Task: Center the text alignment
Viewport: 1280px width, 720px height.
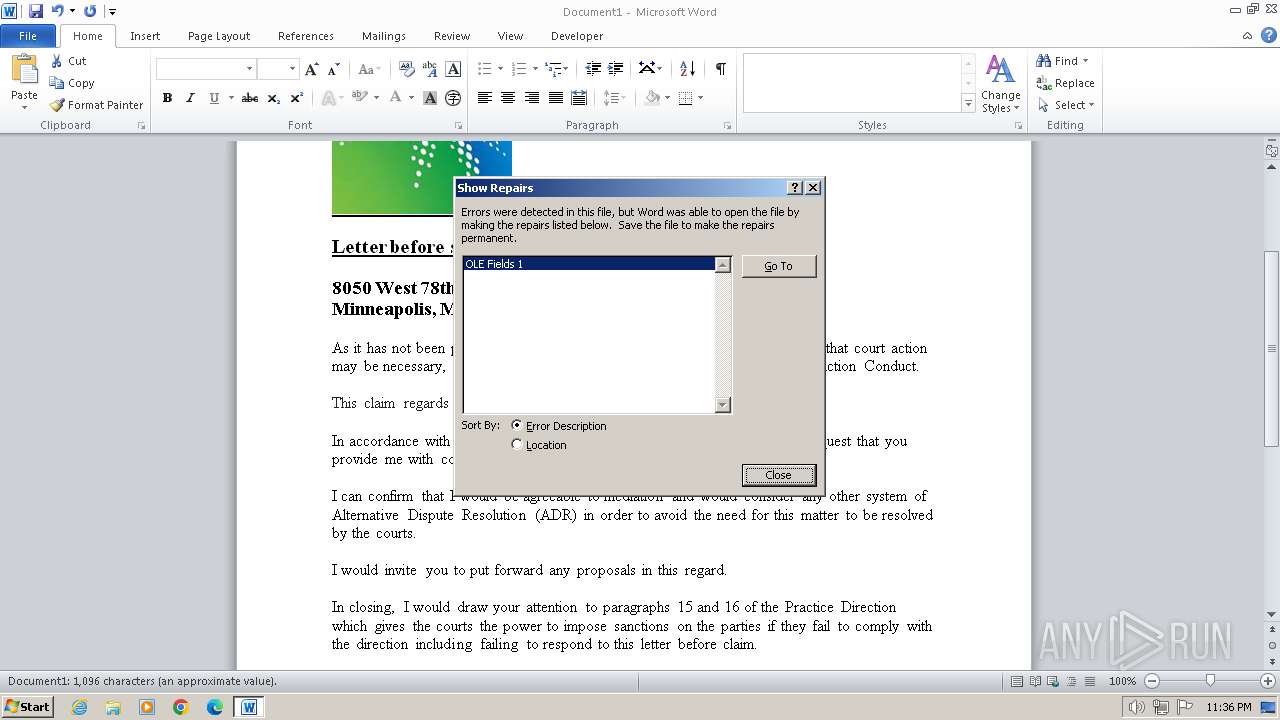Action: 508,98
